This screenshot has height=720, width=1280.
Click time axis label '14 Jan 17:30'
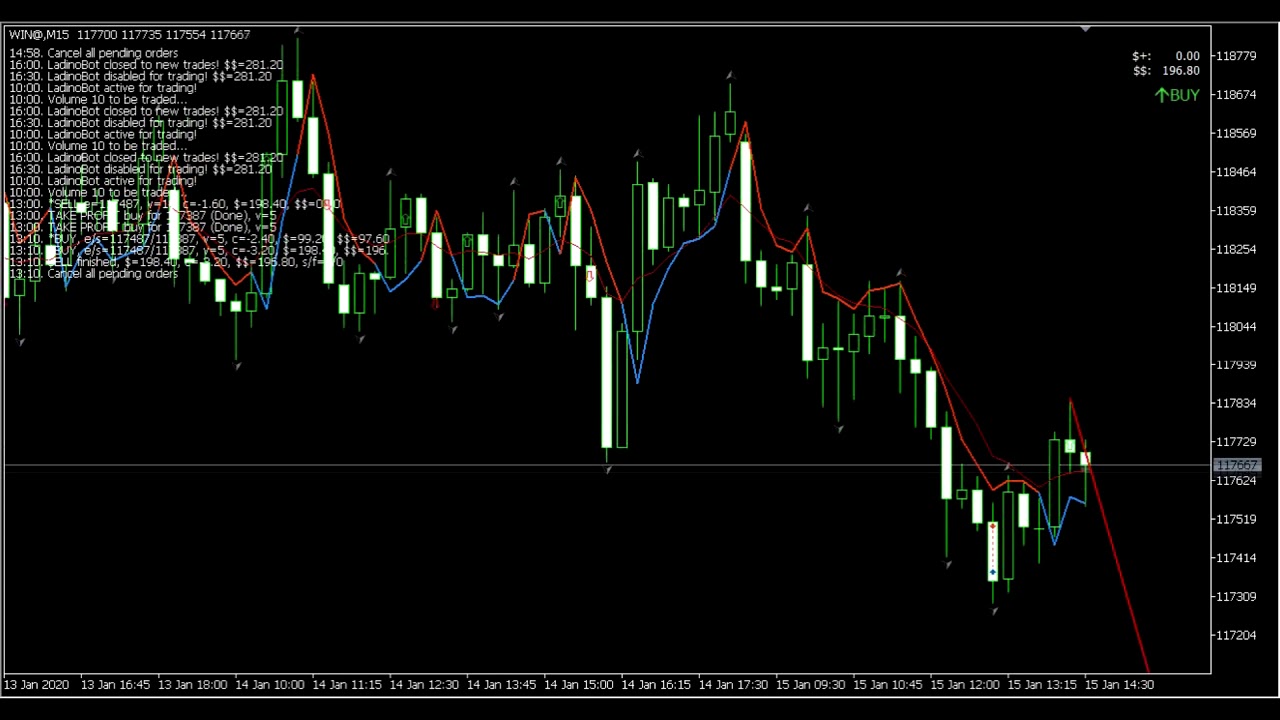(733, 685)
